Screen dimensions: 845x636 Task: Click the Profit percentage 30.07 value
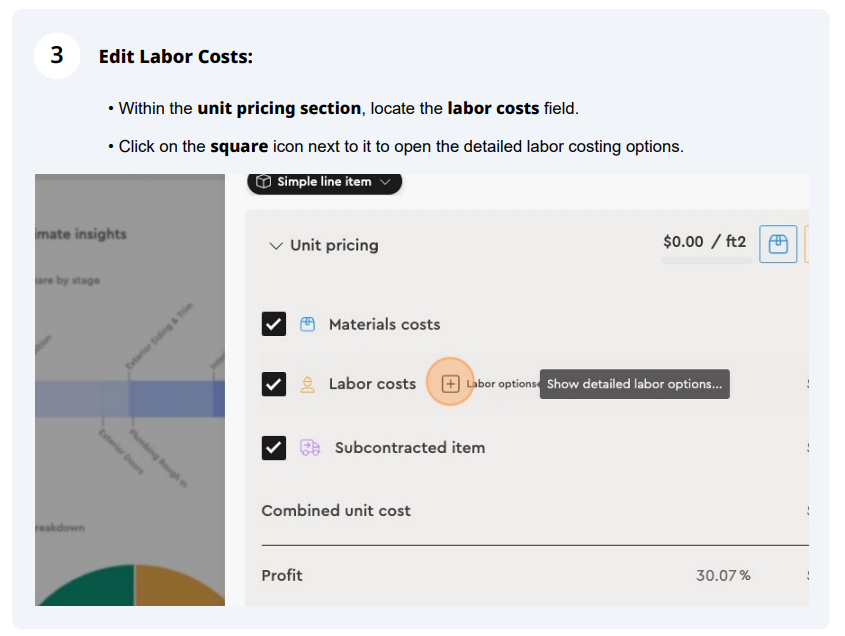723,576
